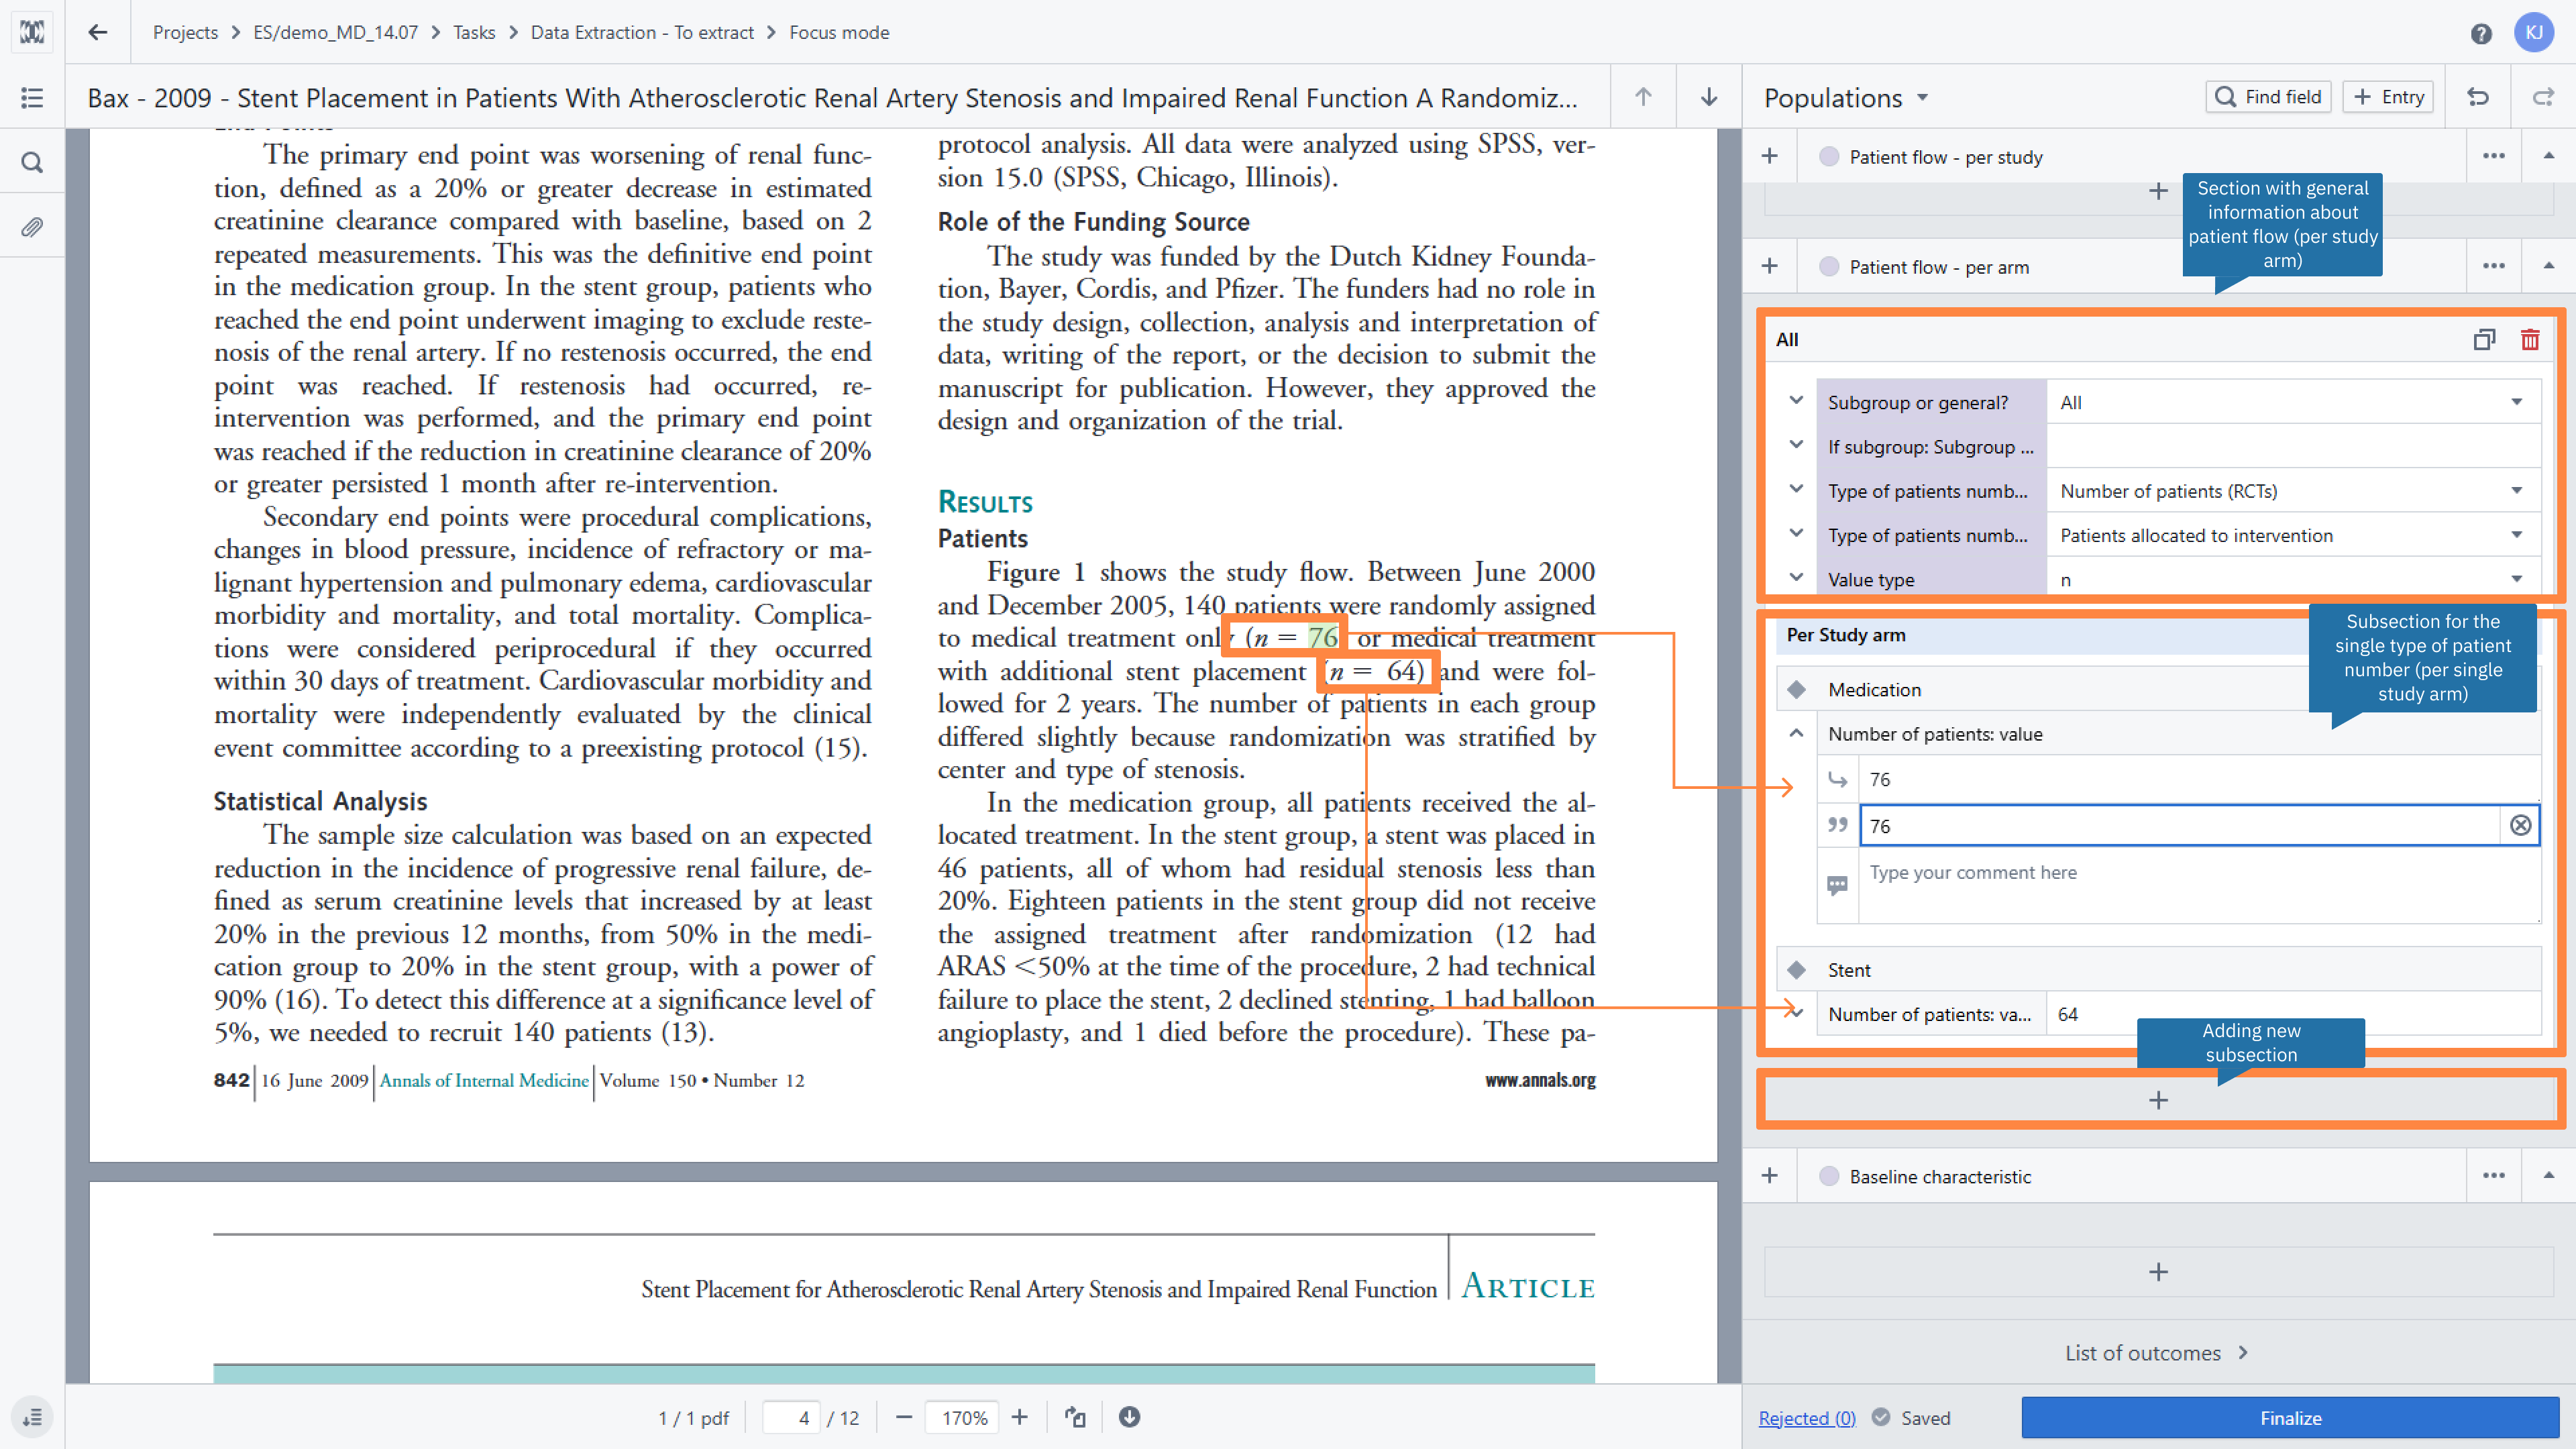The image size is (2576, 1449).
Task: Open Data Extraction - To extract breadcrumb
Action: point(642,32)
